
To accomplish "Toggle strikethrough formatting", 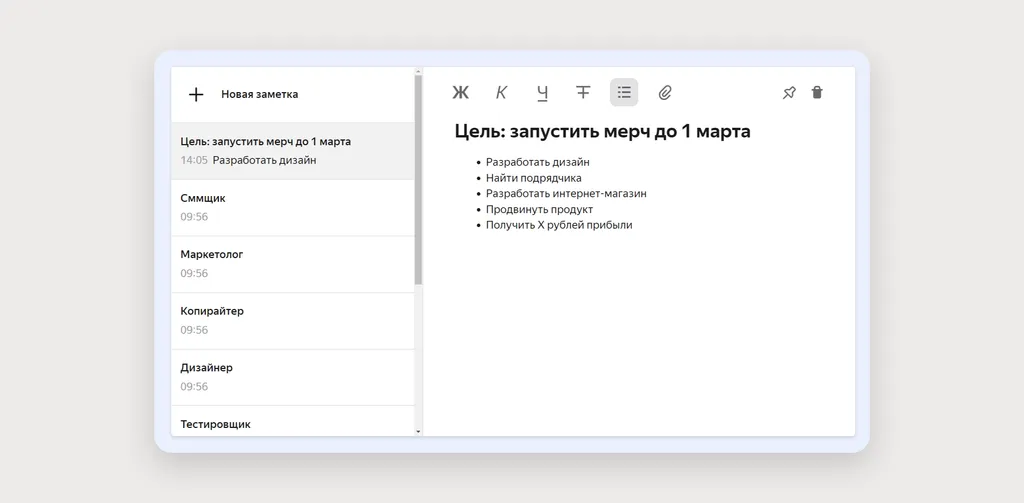I will [x=583, y=92].
